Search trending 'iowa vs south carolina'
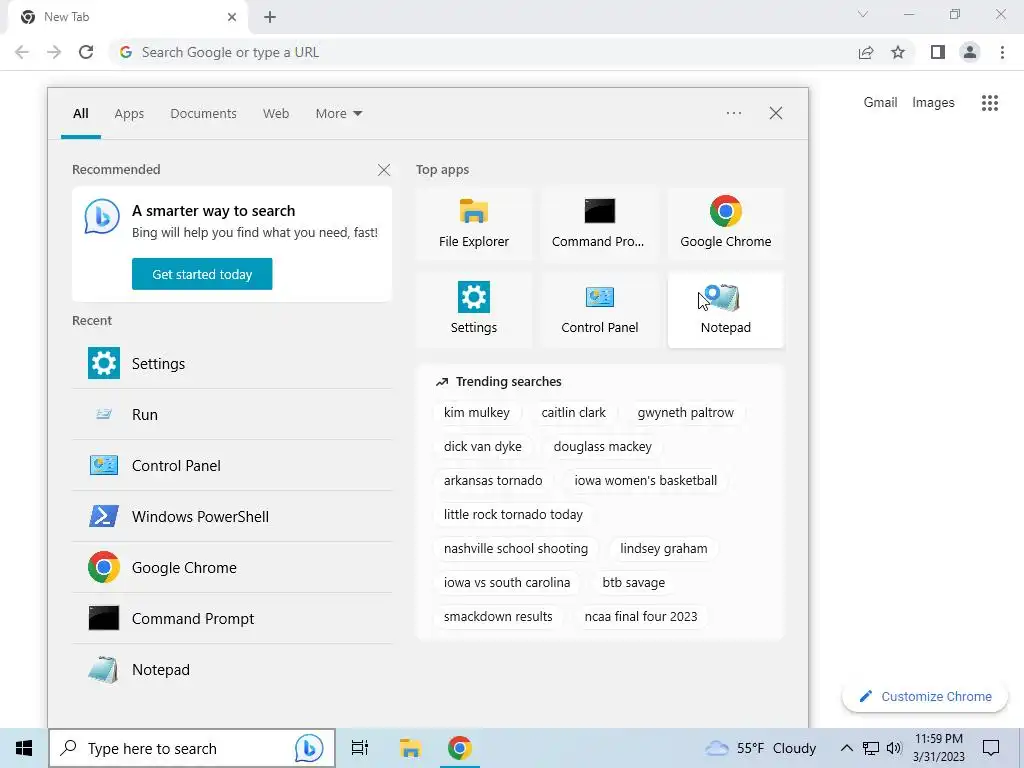The width and height of the screenshot is (1024, 768). pos(507,583)
